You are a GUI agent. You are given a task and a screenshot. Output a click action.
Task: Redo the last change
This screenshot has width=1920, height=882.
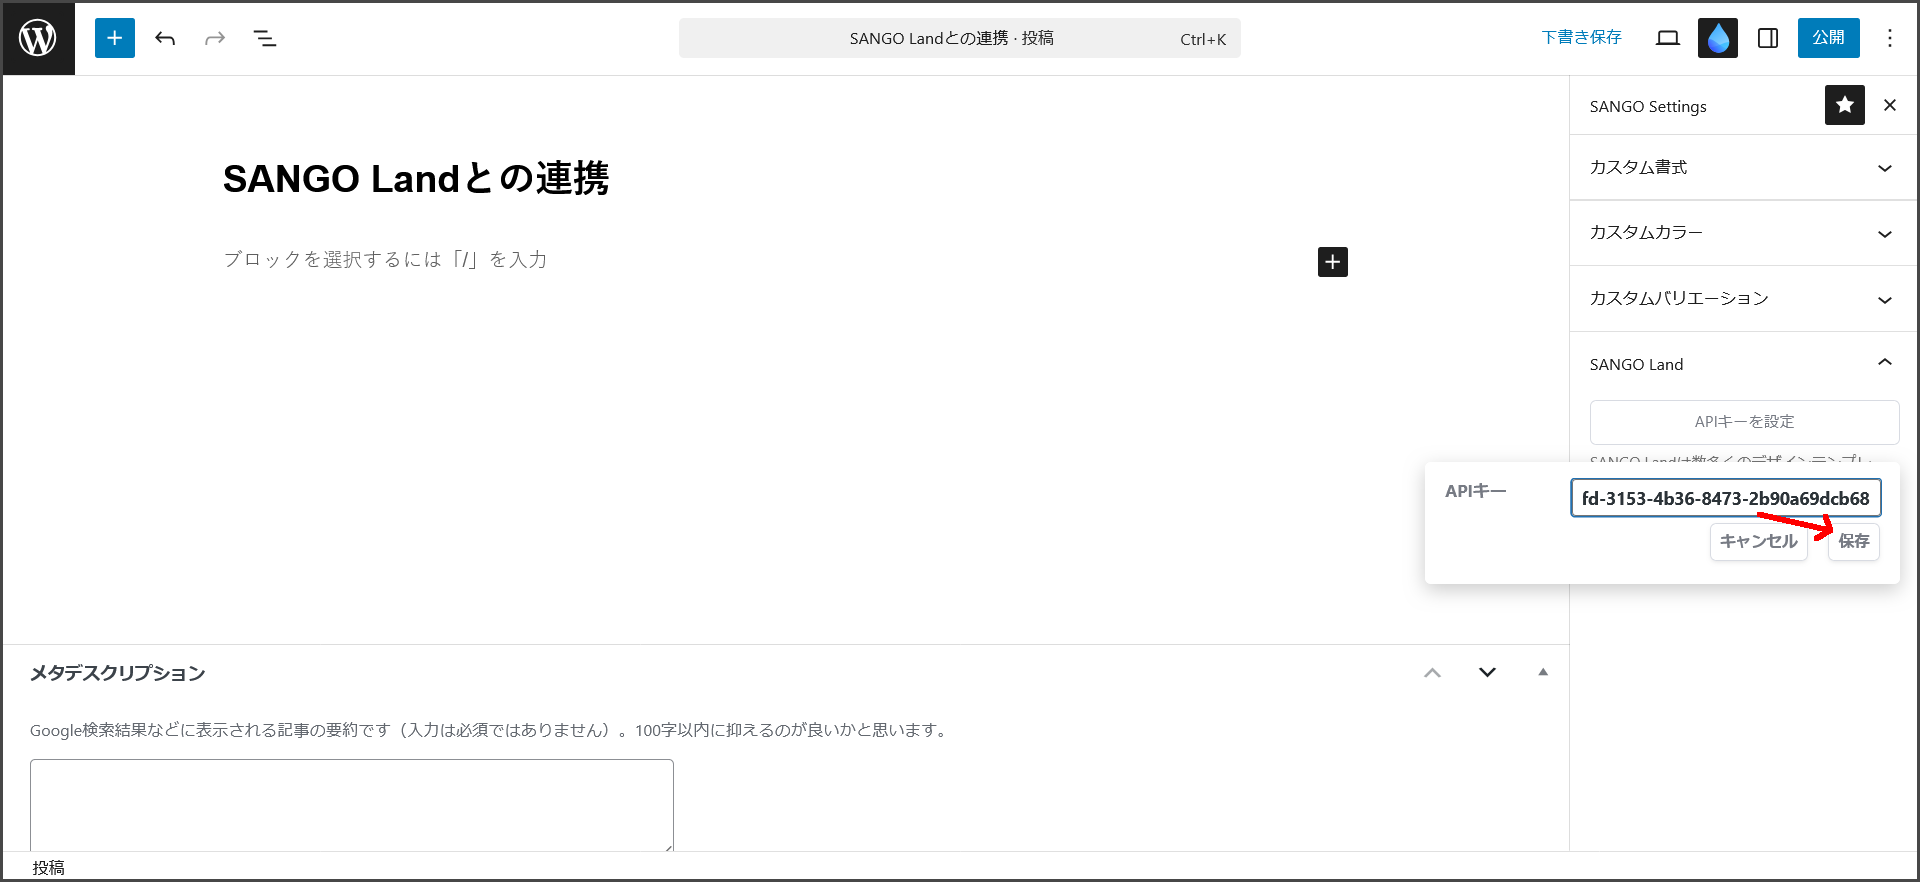[x=215, y=38]
